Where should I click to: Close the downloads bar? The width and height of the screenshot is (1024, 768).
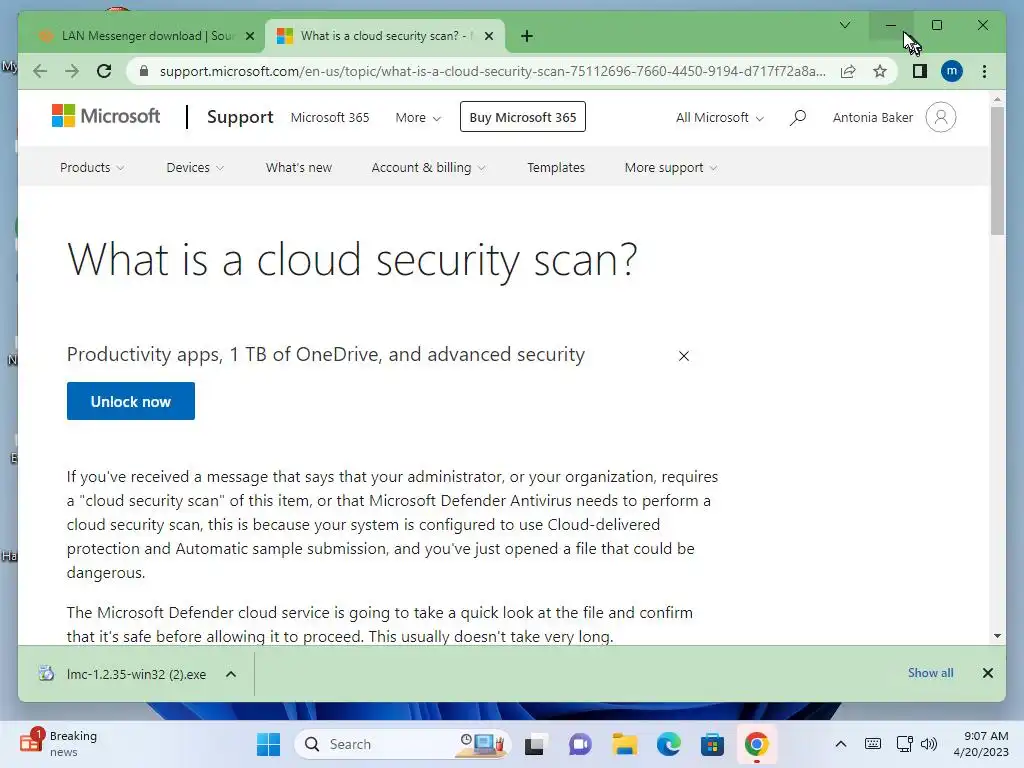point(988,673)
